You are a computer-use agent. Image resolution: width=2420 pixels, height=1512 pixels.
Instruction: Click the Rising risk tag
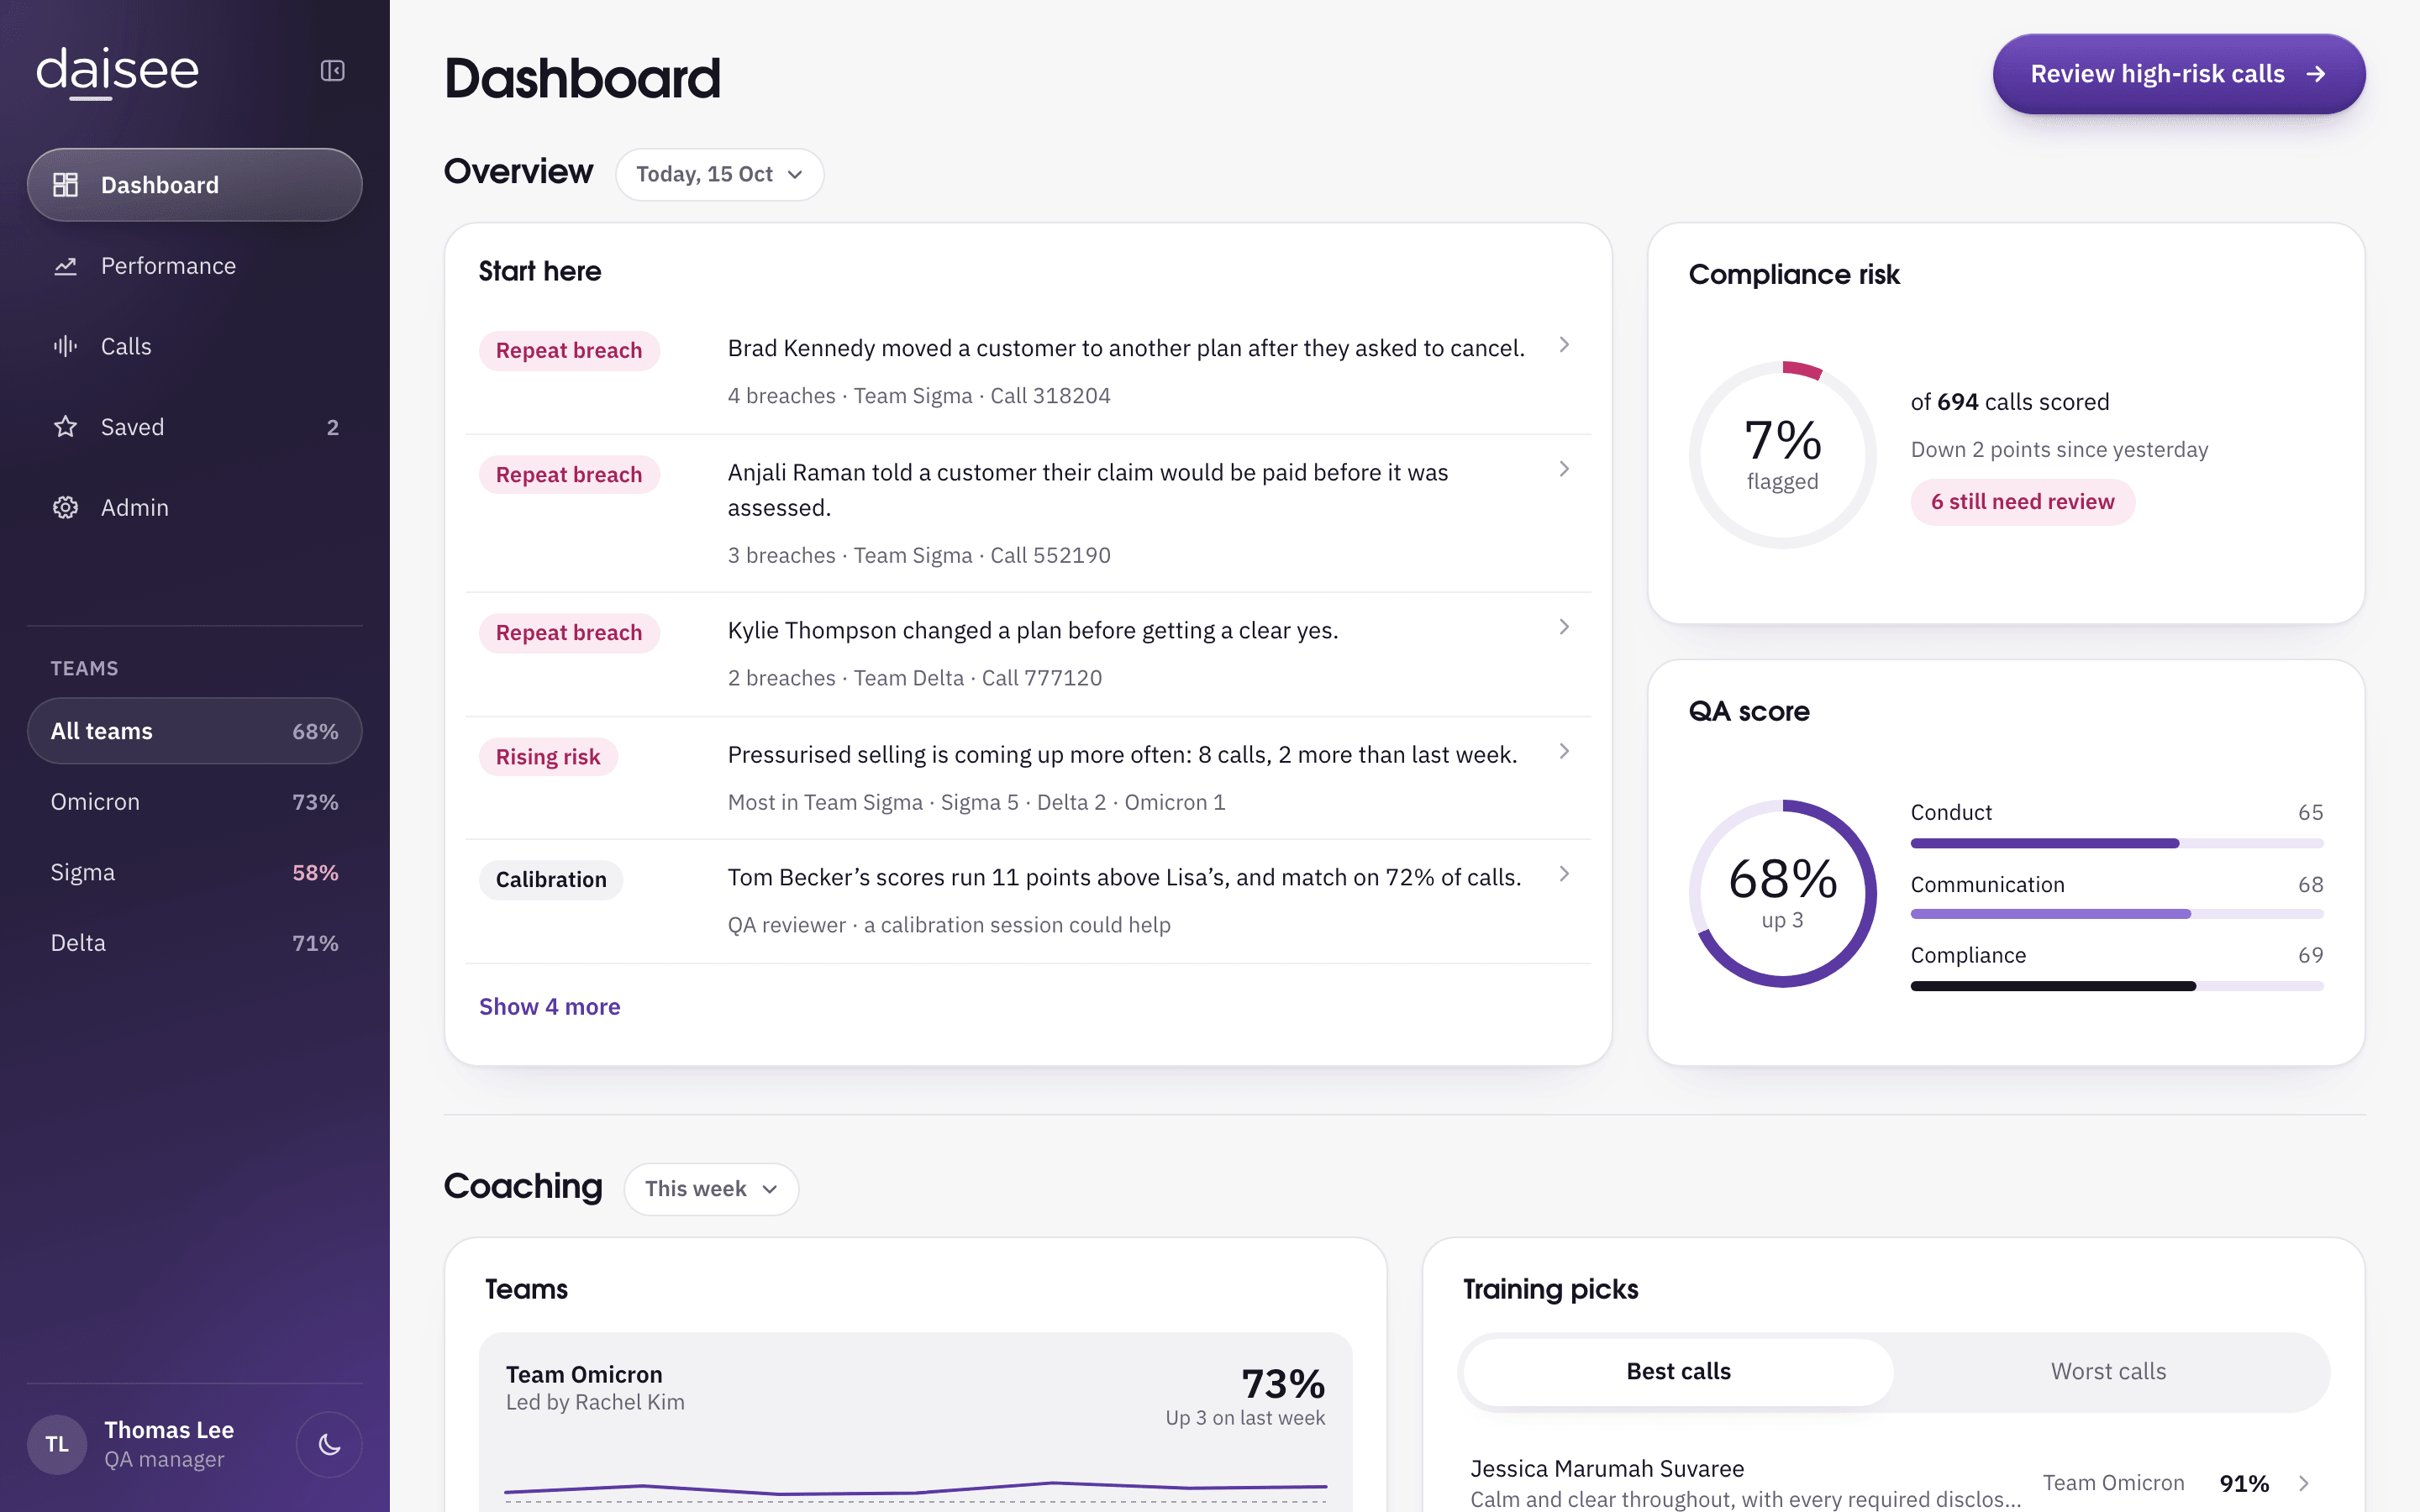[548, 757]
